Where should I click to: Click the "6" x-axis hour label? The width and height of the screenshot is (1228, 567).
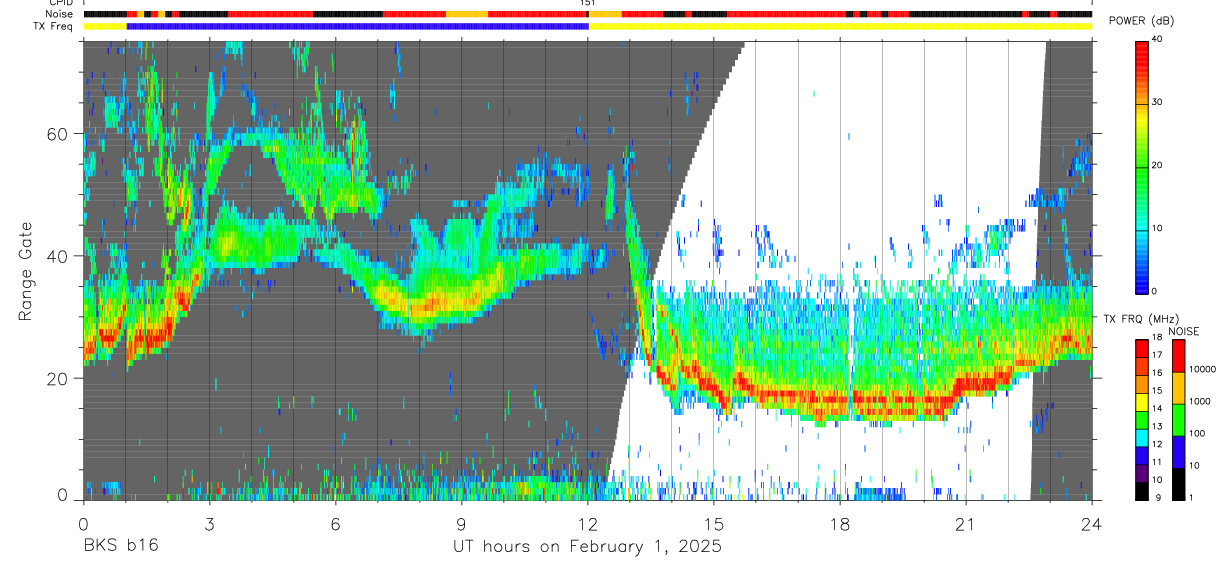pyautogui.click(x=335, y=524)
